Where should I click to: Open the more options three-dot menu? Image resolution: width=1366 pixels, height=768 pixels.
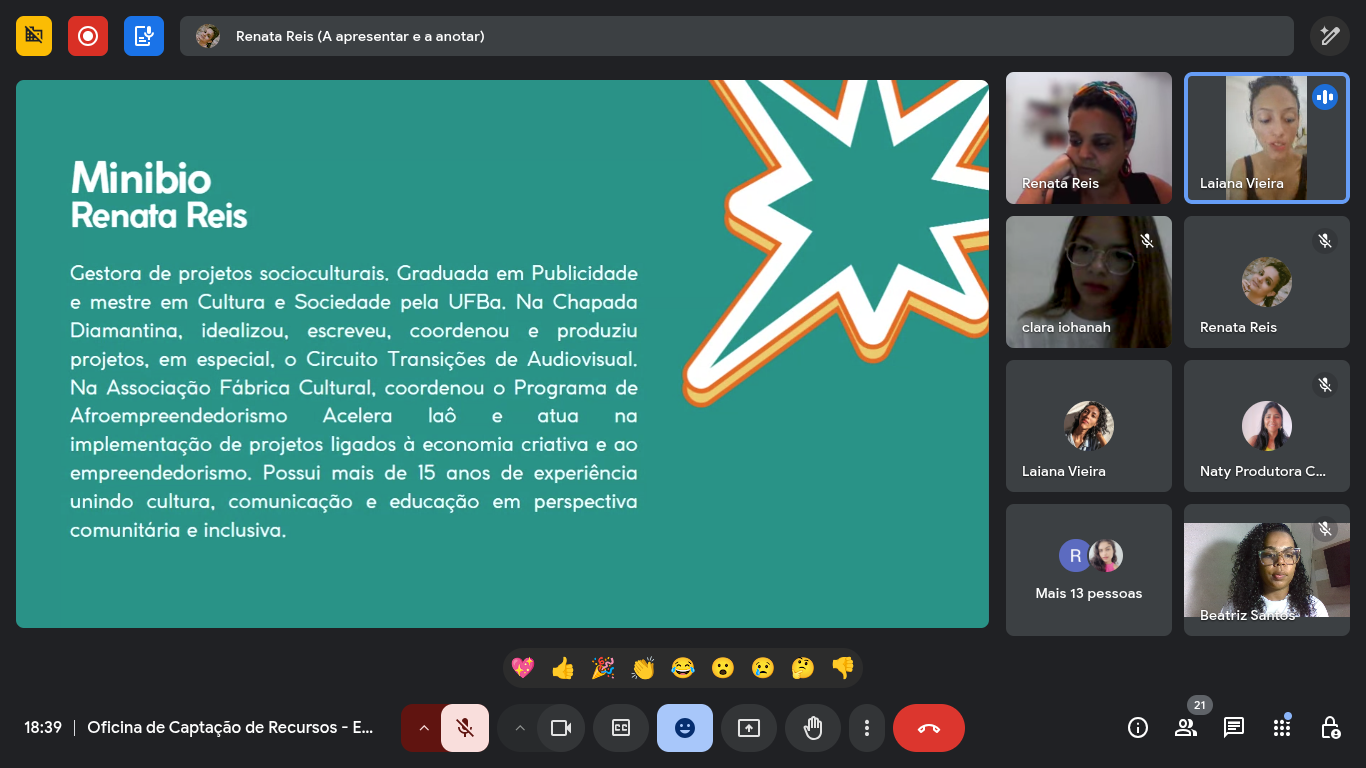(867, 728)
